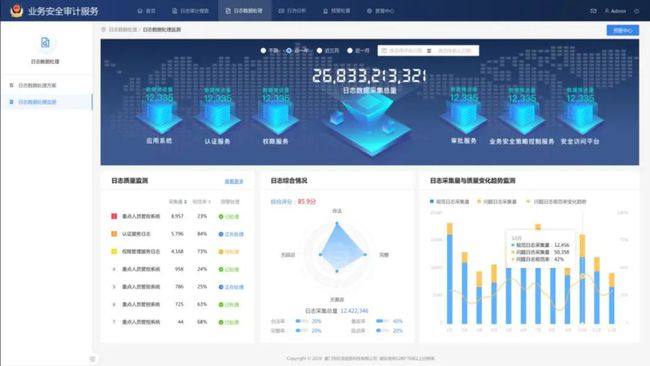Open the mail message icon beside Admin

(593, 11)
